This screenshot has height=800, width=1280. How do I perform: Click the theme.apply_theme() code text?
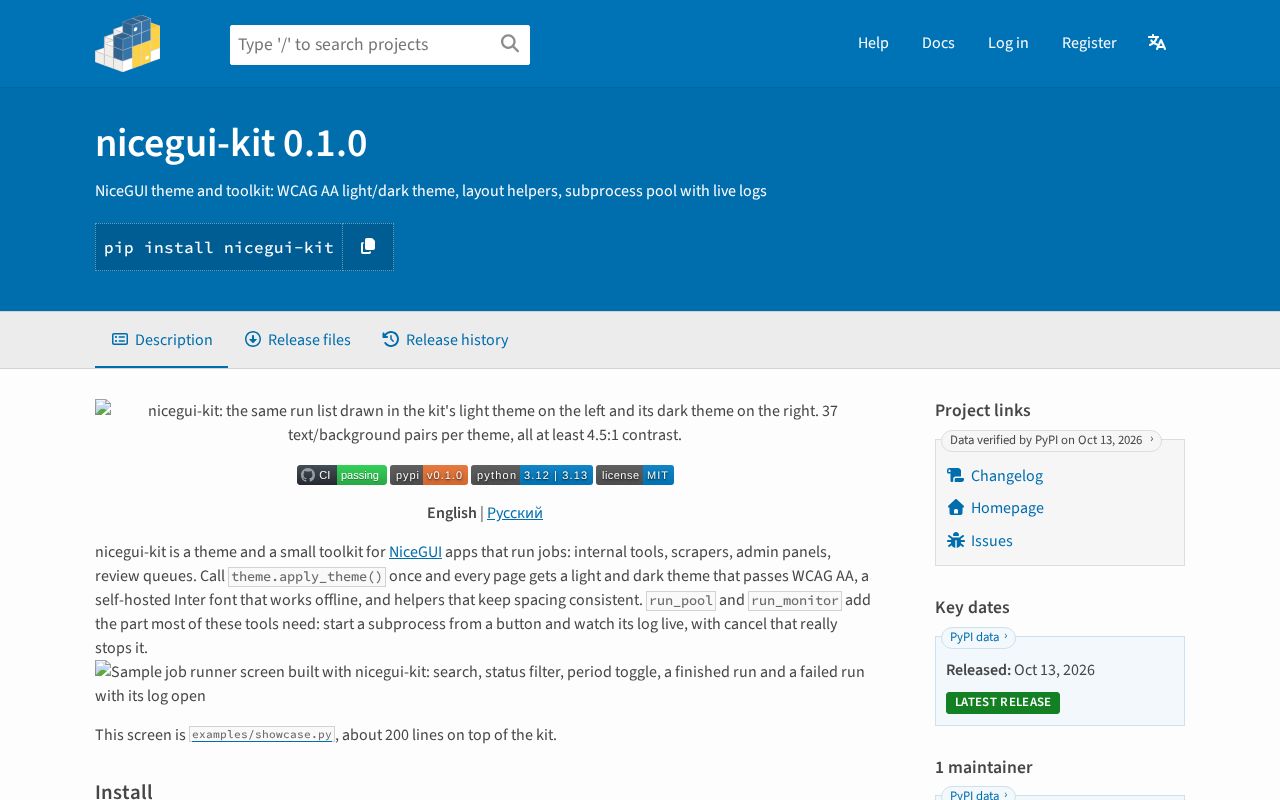pyautogui.click(x=307, y=577)
